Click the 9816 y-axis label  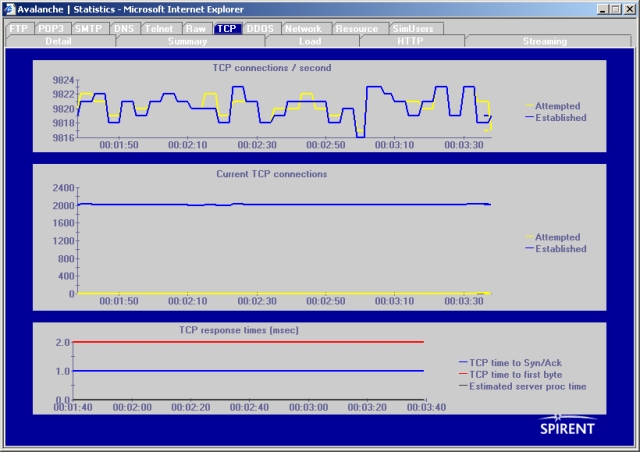(x=63, y=138)
